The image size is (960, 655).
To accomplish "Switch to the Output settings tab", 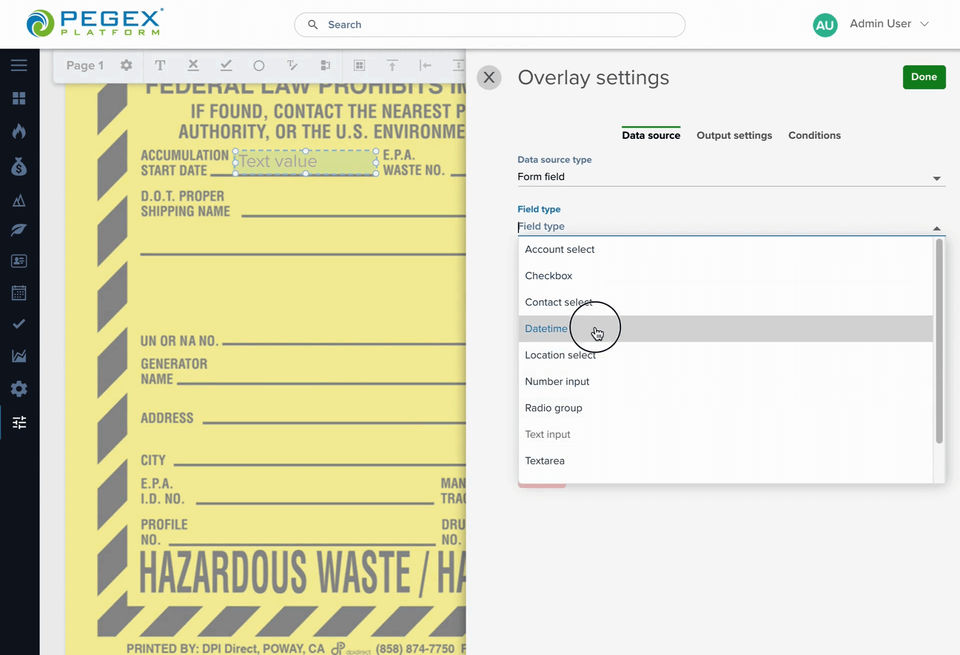I will point(734,135).
